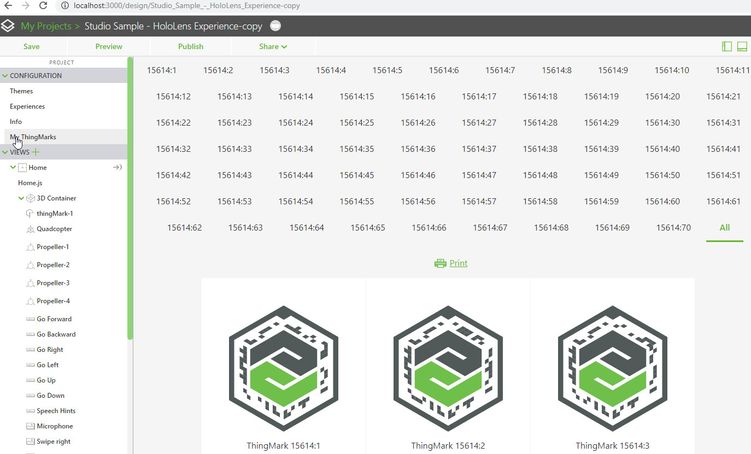
Task: Open Themes configuration
Action: tap(21, 91)
